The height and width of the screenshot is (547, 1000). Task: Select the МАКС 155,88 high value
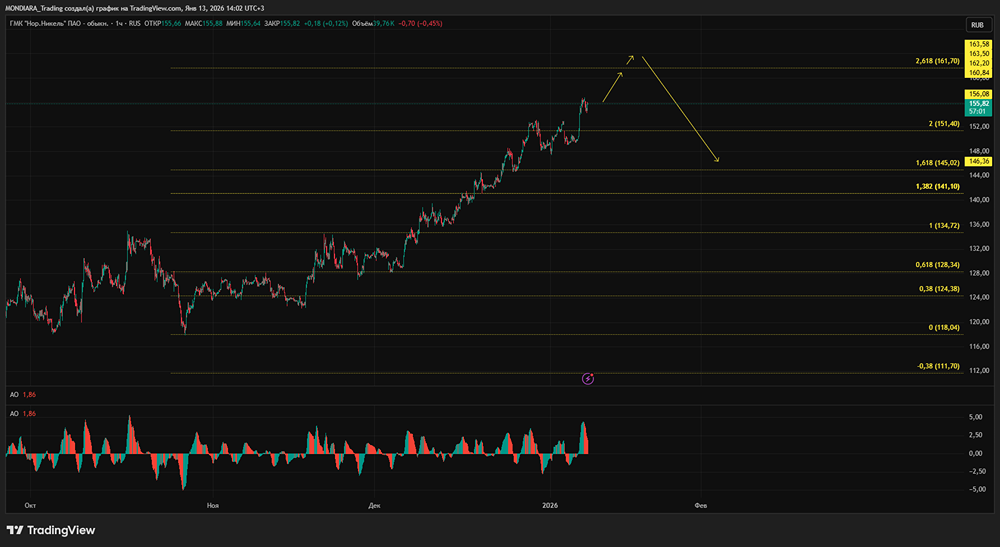[203, 24]
